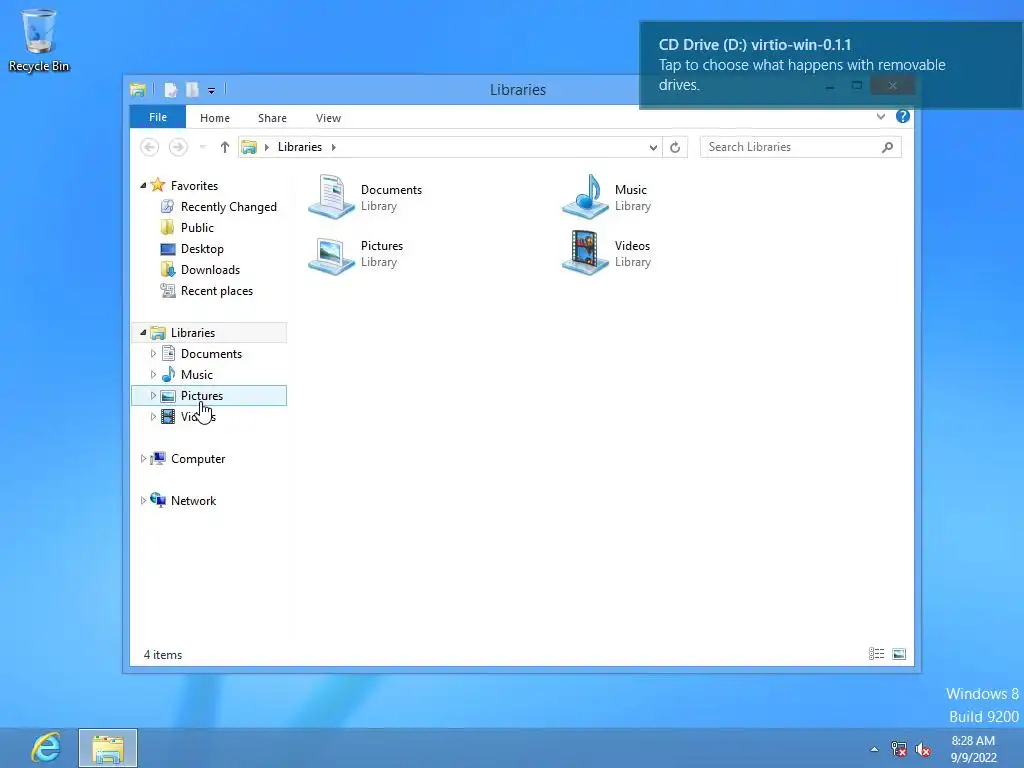The width and height of the screenshot is (1024, 768).
Task: Switch to the View ribbon tab
Action: [328, 118]
